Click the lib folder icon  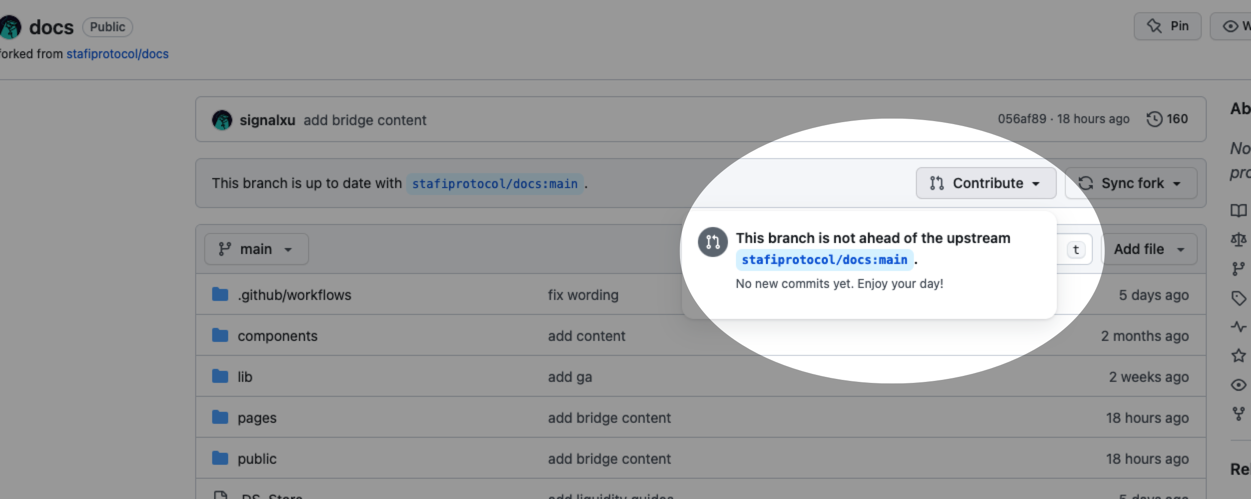tap(220, 377)
